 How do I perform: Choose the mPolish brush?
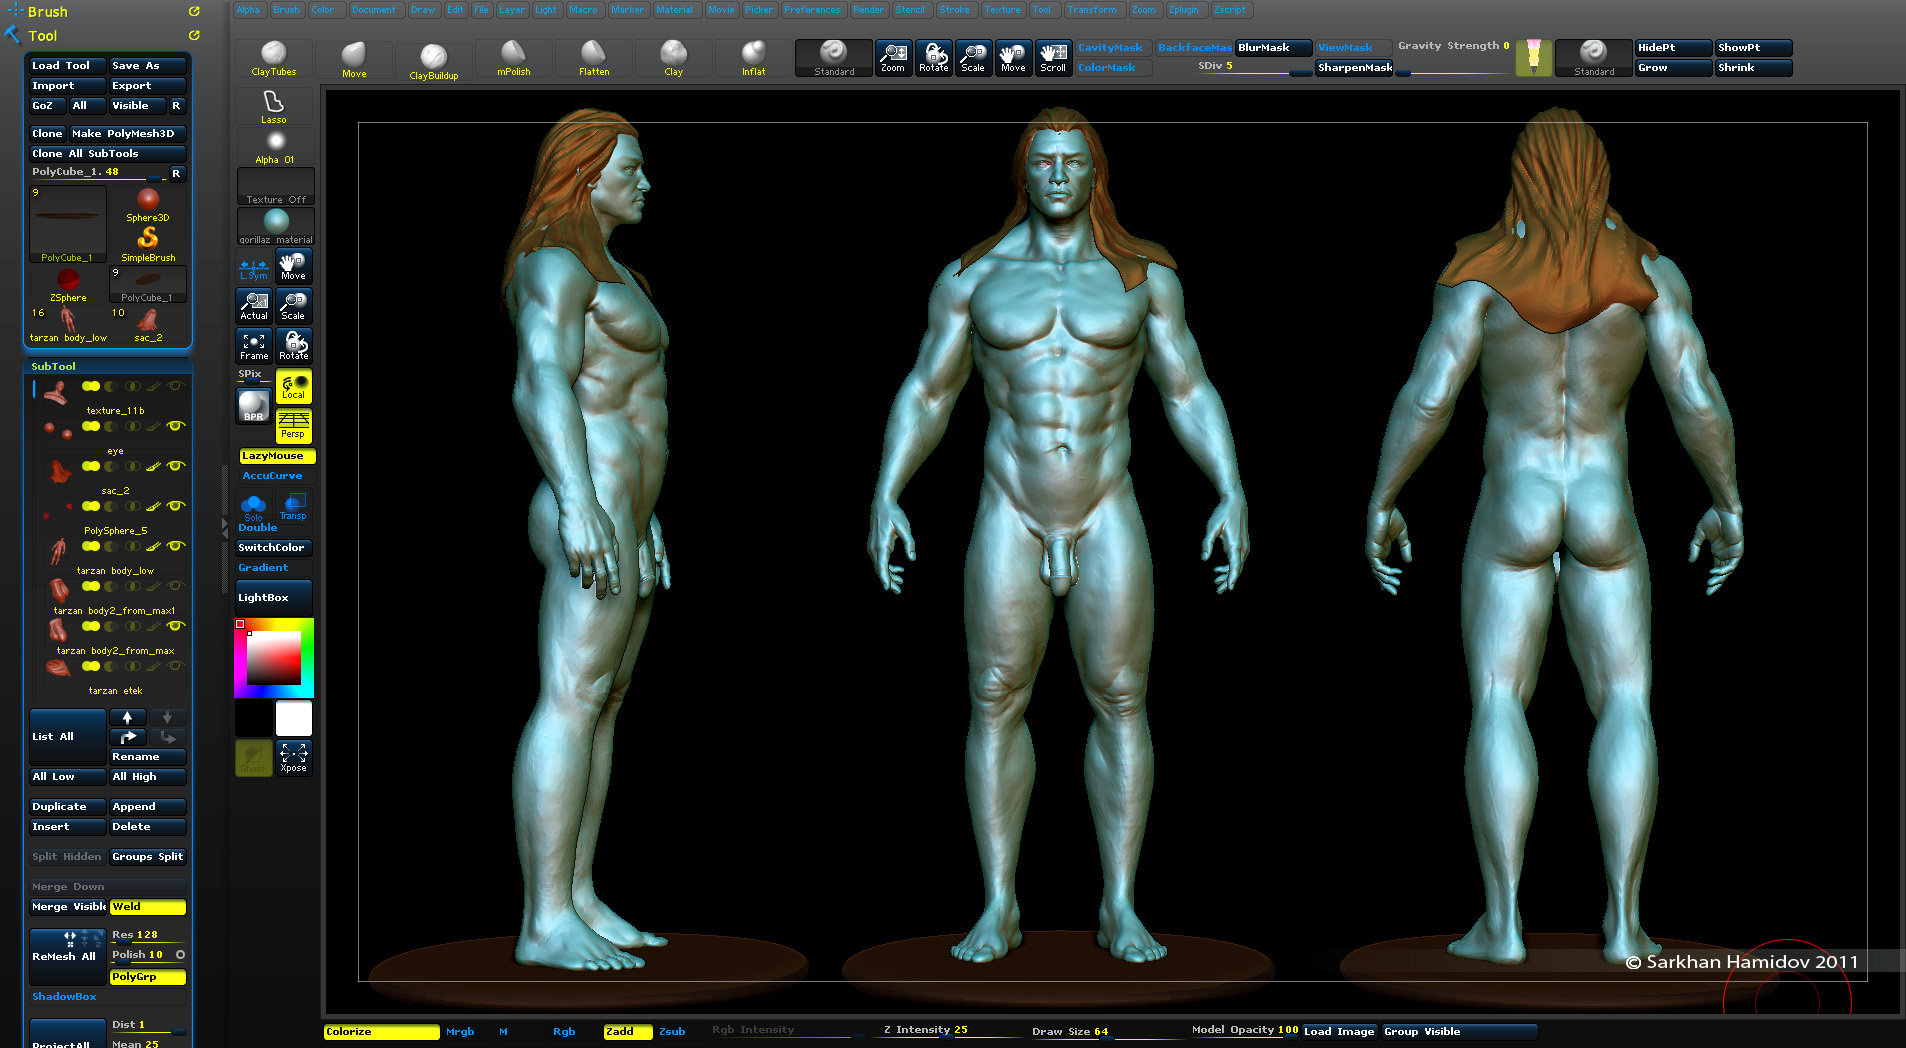(x=513, y=58)
